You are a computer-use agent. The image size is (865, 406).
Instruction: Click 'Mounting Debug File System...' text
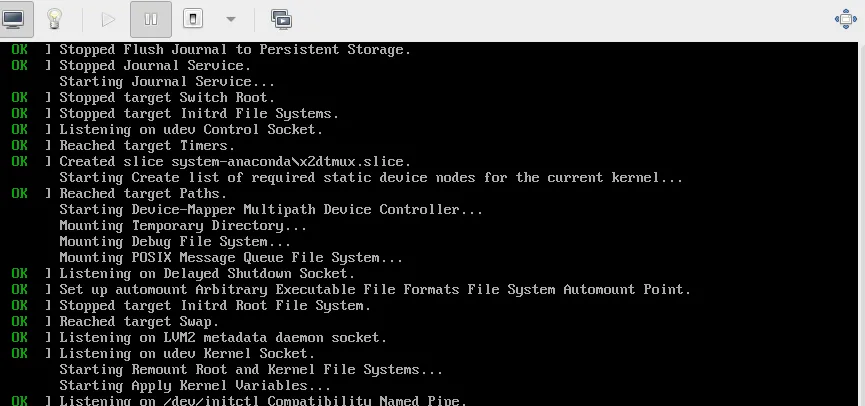pyautogui.click(x=175, y=241)
